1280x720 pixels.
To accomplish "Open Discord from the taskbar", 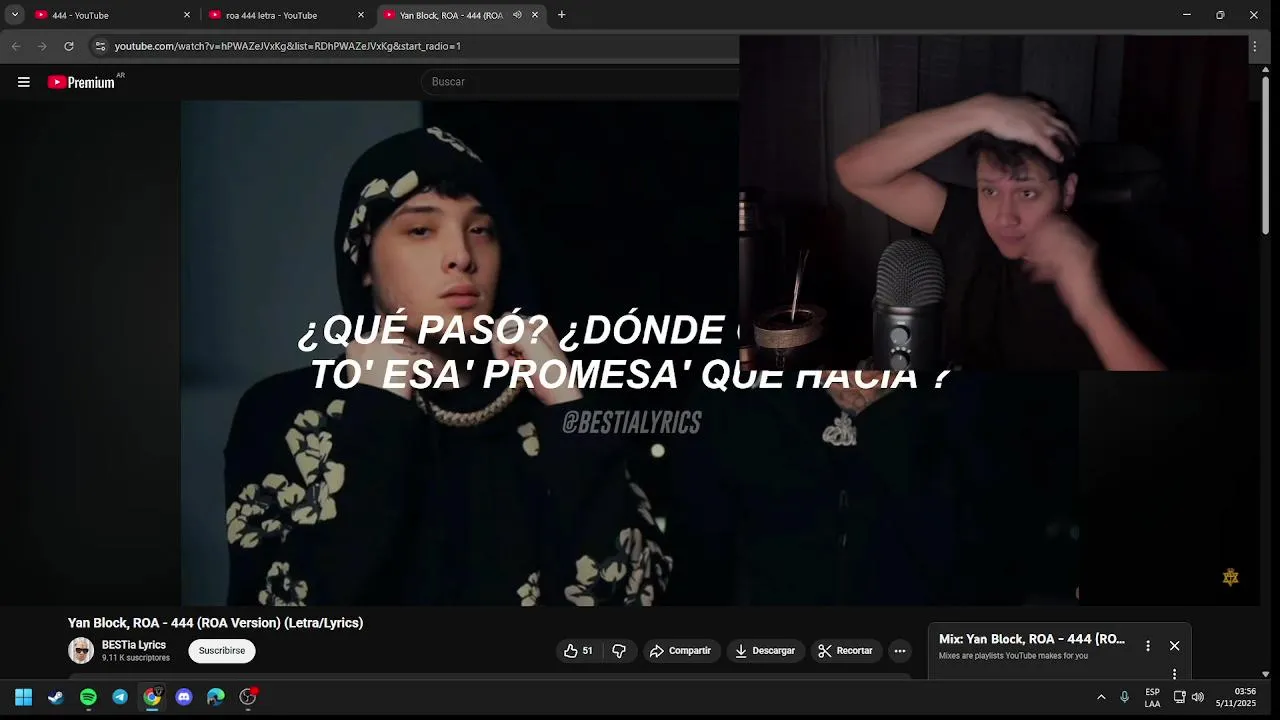I will pyautogui.click(x=184, y=697).
